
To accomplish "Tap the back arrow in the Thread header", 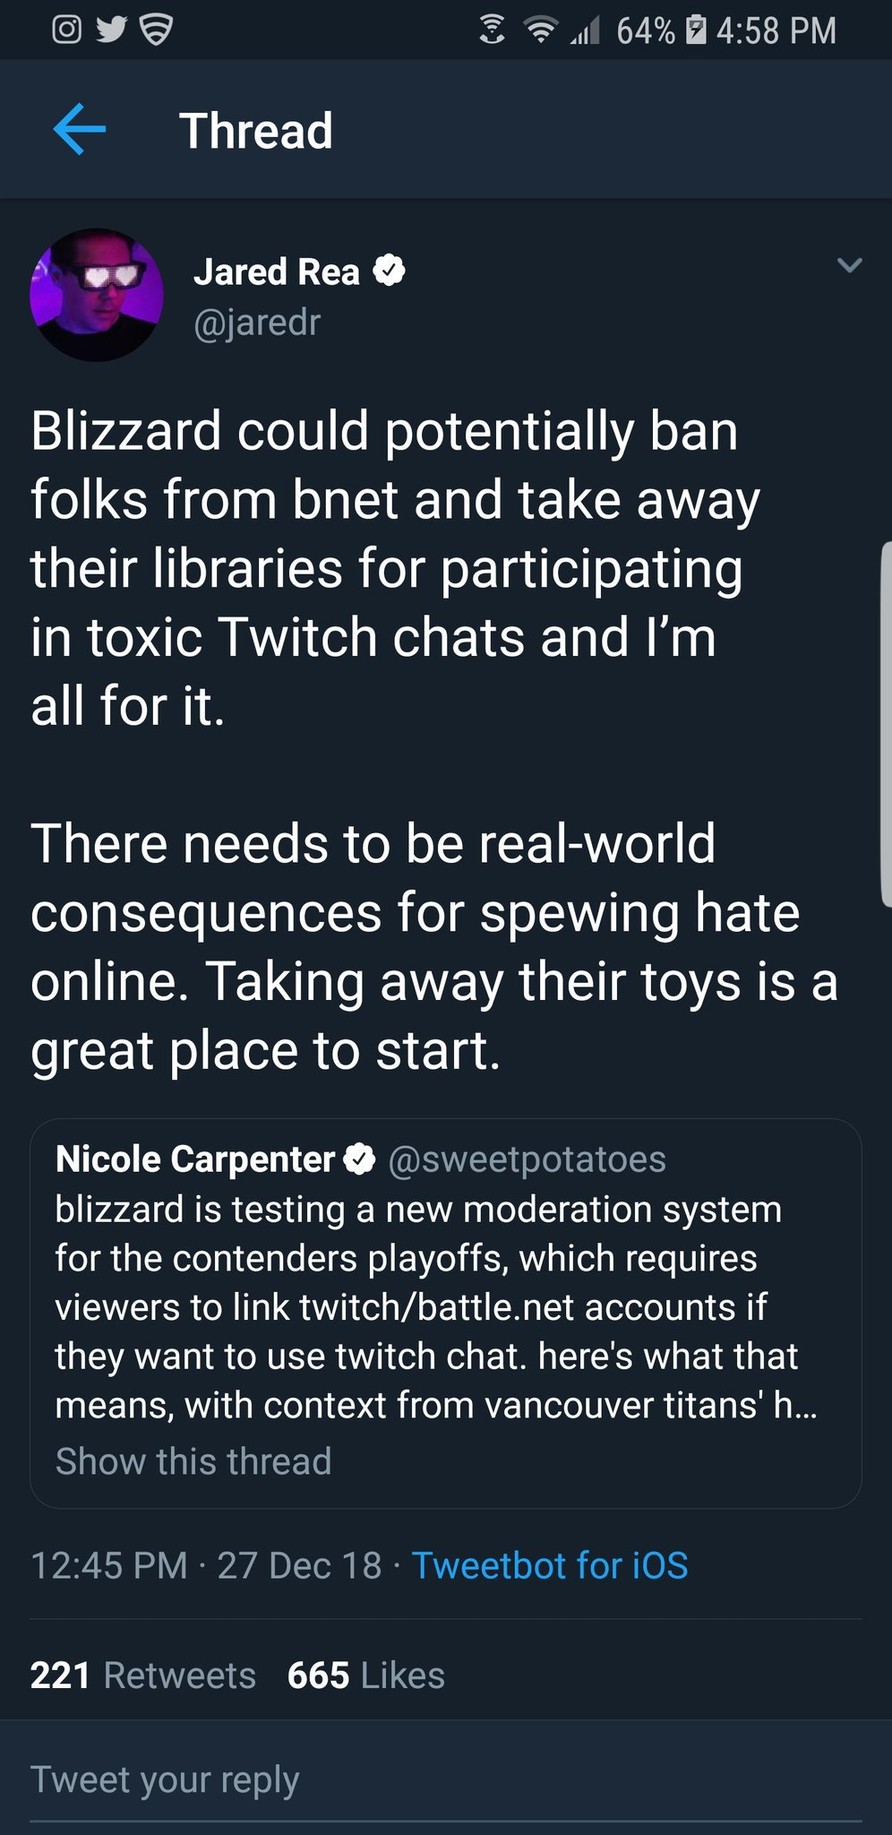I will point(80,130).
